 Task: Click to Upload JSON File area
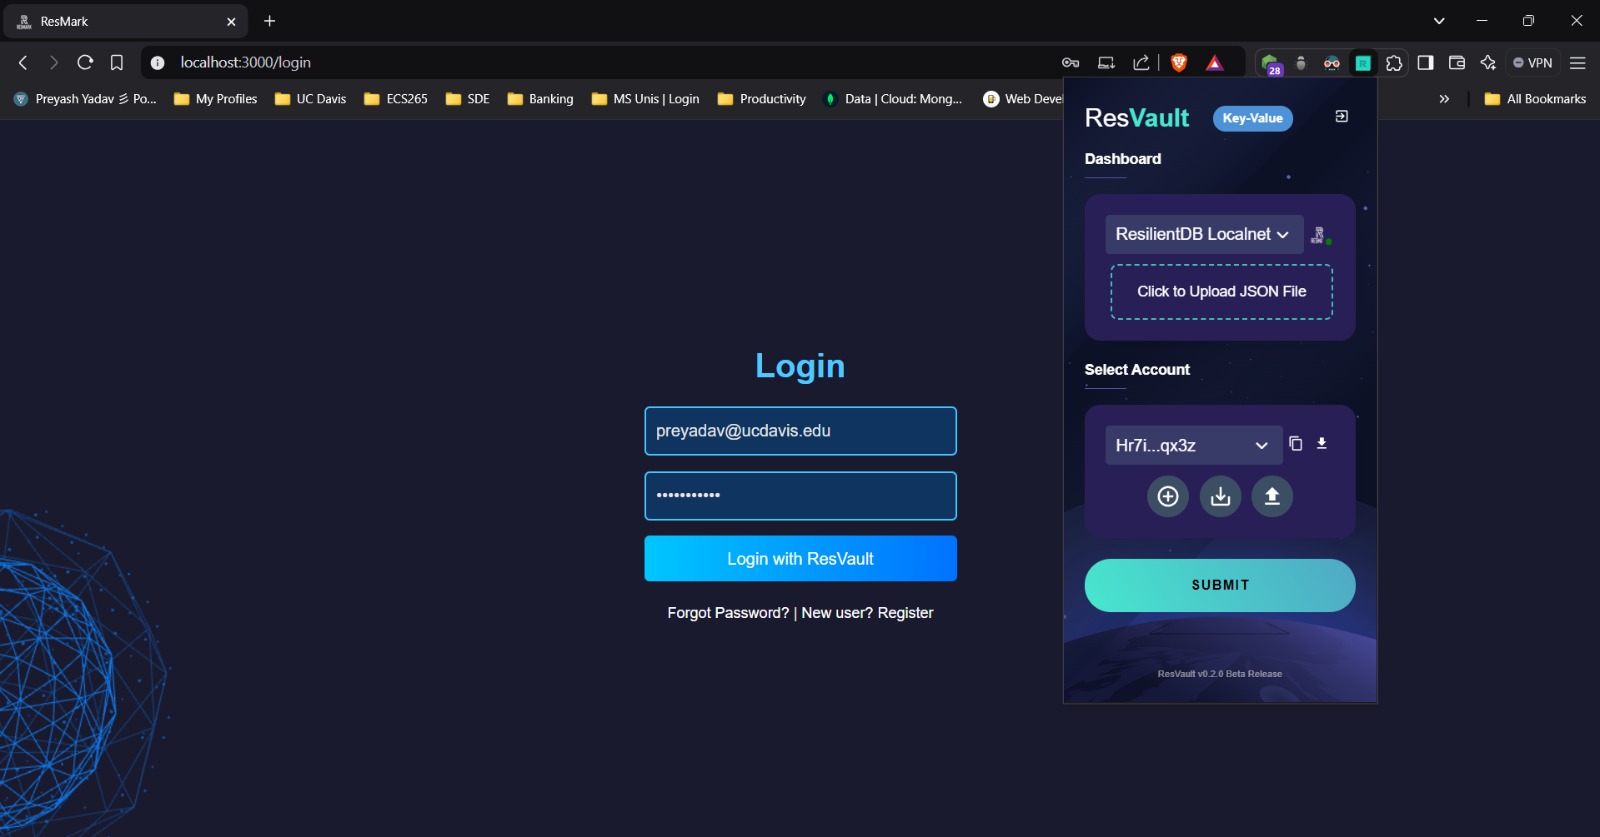[1221, 292]
